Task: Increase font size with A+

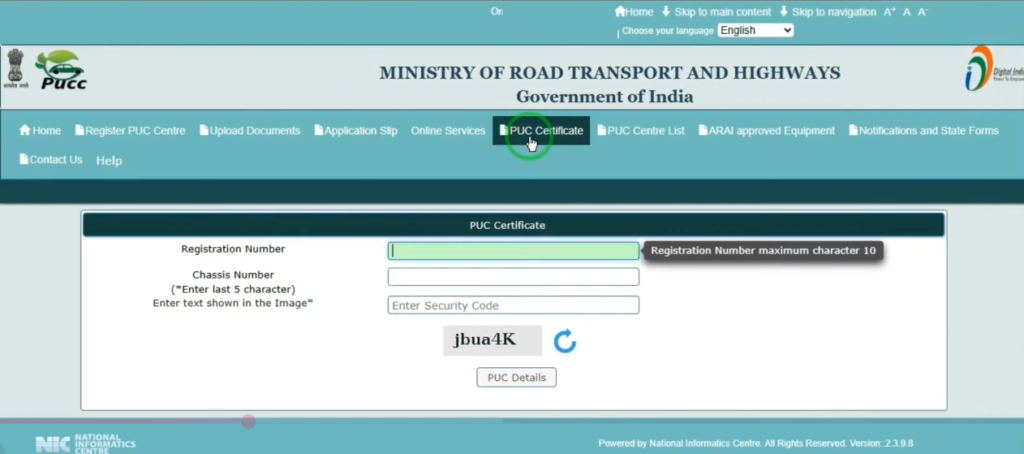Action: 889,12
